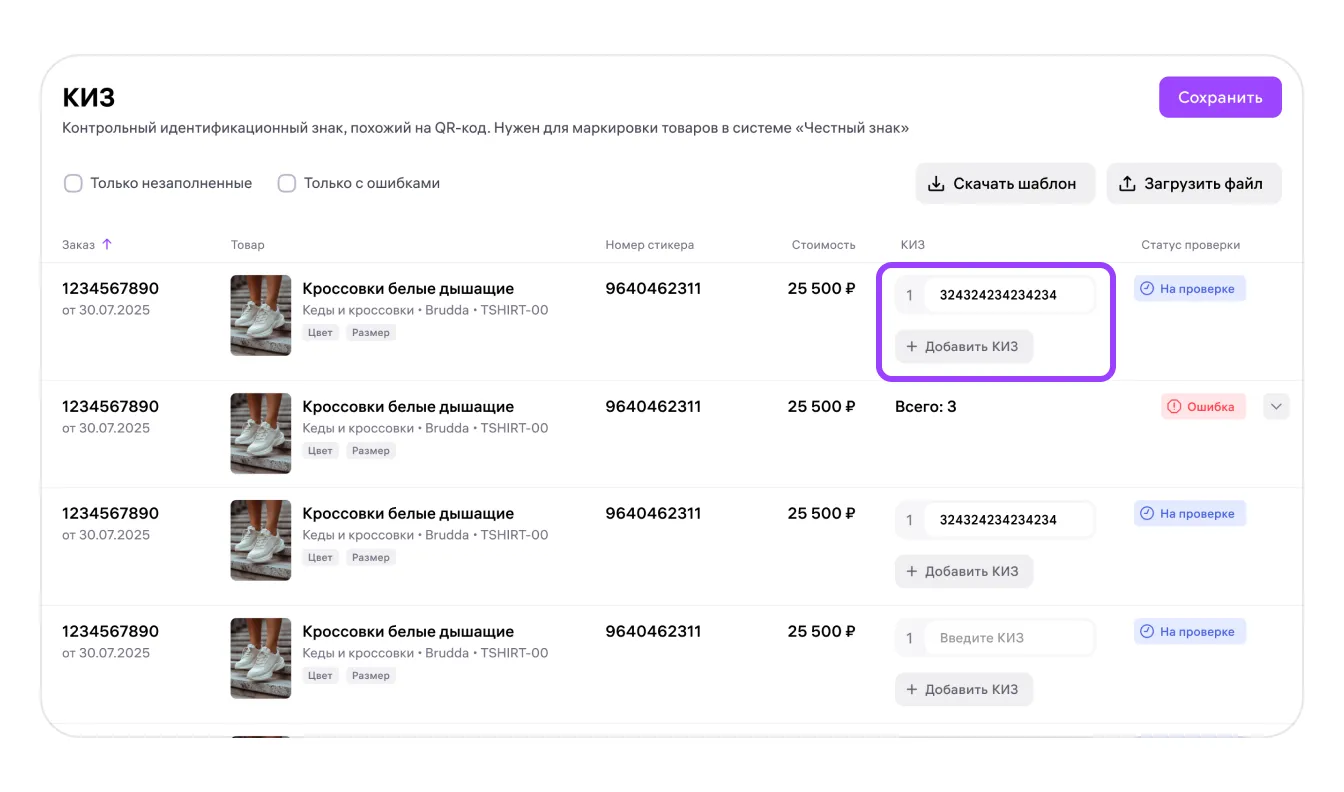Download template via Скачать шаблон
This screenshot has height=792, width=1344.
click(x=1004, y=184)
